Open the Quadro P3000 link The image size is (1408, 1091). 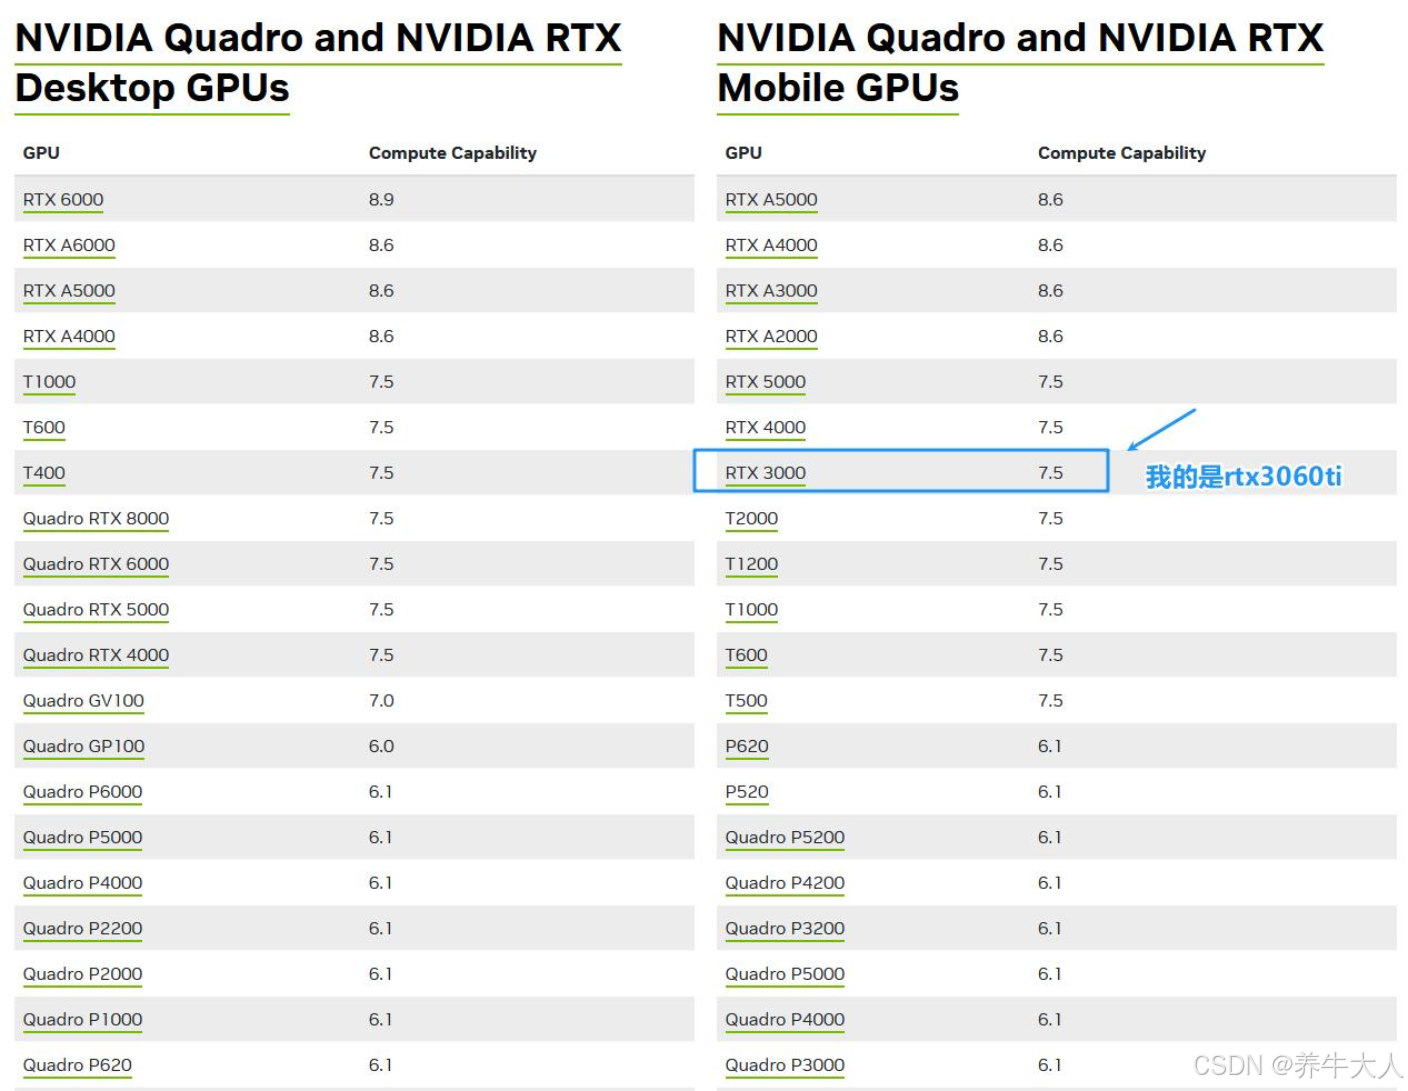pos(785,1064)
